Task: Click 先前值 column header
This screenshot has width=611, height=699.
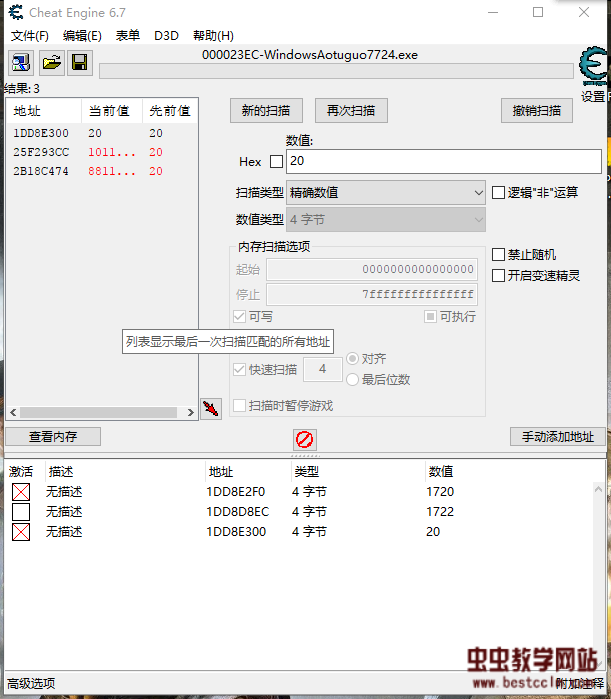Action: pyautogui.click(x=170, y=111)
